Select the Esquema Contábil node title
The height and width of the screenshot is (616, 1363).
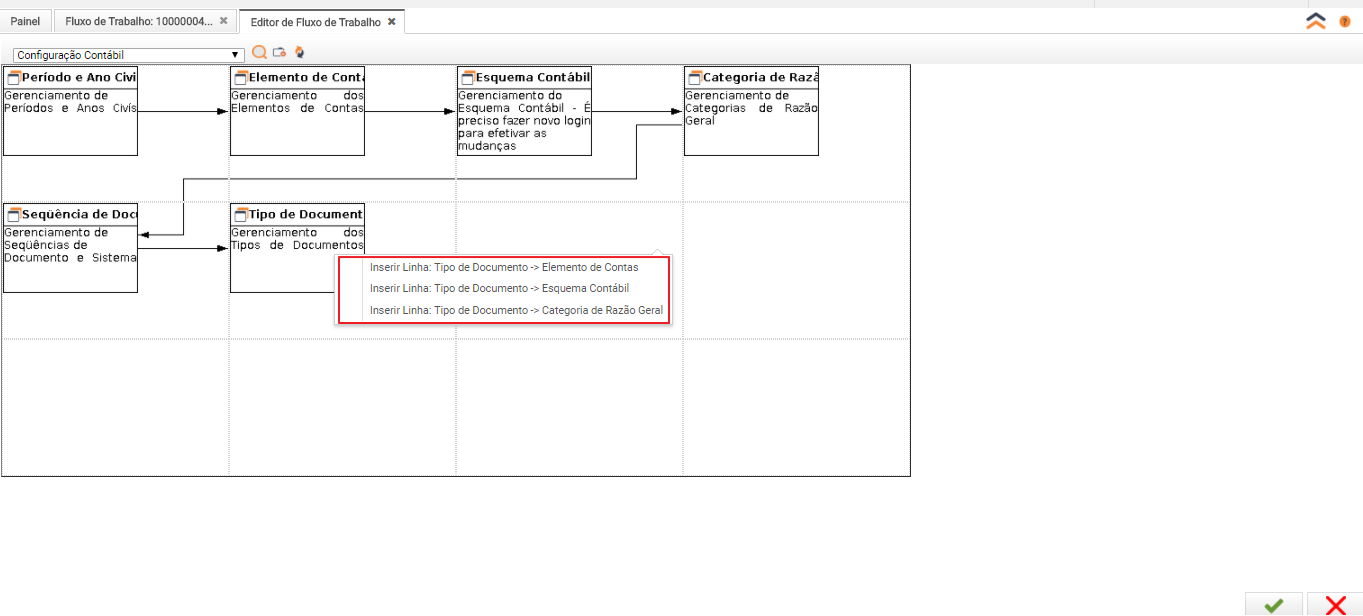[533, 77]
